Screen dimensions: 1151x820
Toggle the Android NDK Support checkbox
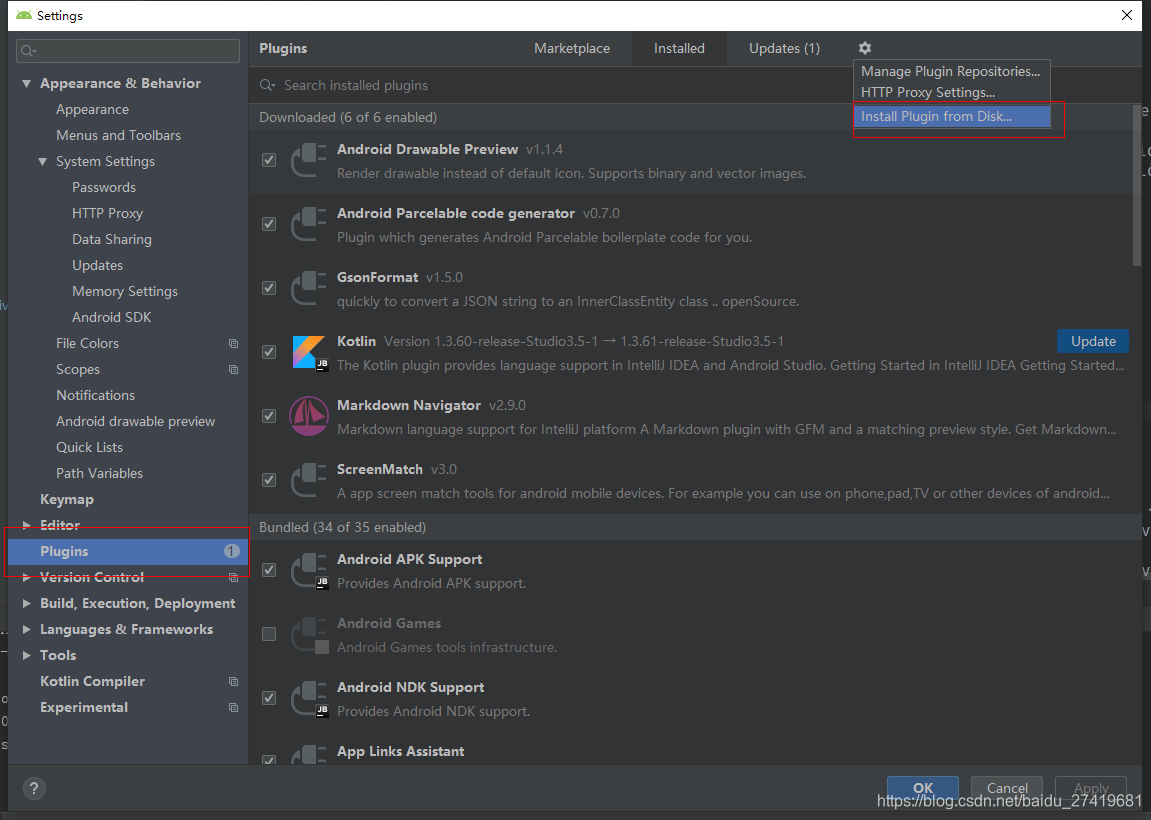[269, 697]
